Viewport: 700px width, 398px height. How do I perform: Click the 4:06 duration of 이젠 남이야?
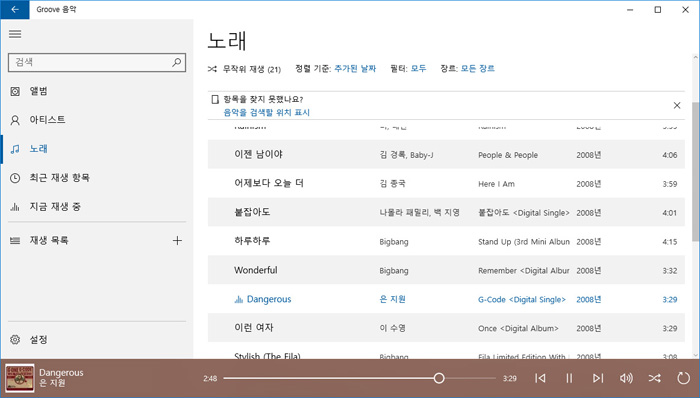[670, 155]
